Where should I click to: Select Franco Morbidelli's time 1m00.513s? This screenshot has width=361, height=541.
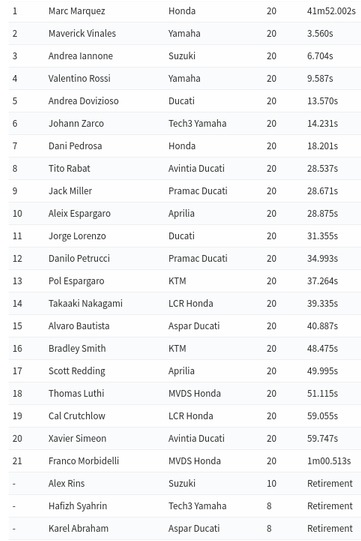tap(329, 461)
